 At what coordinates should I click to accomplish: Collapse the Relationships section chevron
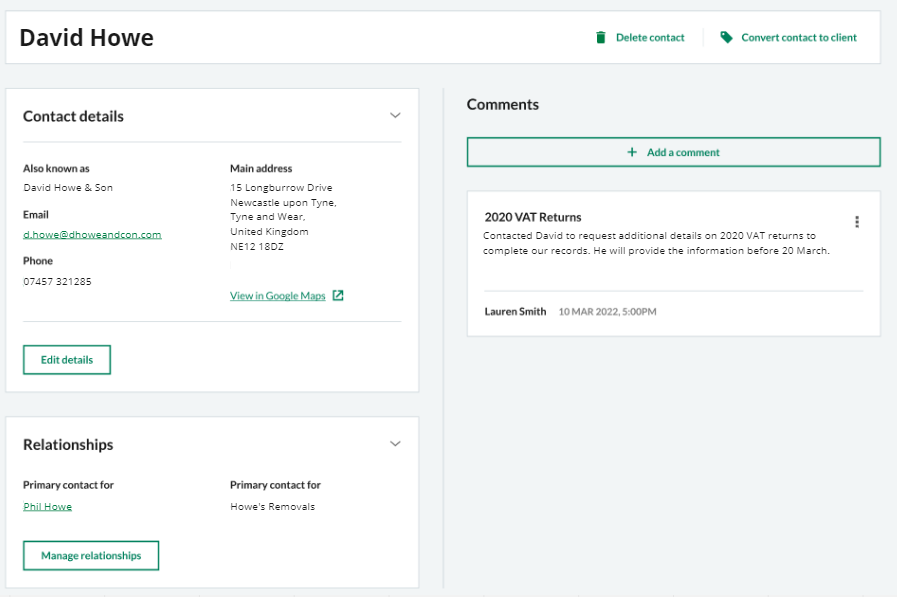coord(395,444)
